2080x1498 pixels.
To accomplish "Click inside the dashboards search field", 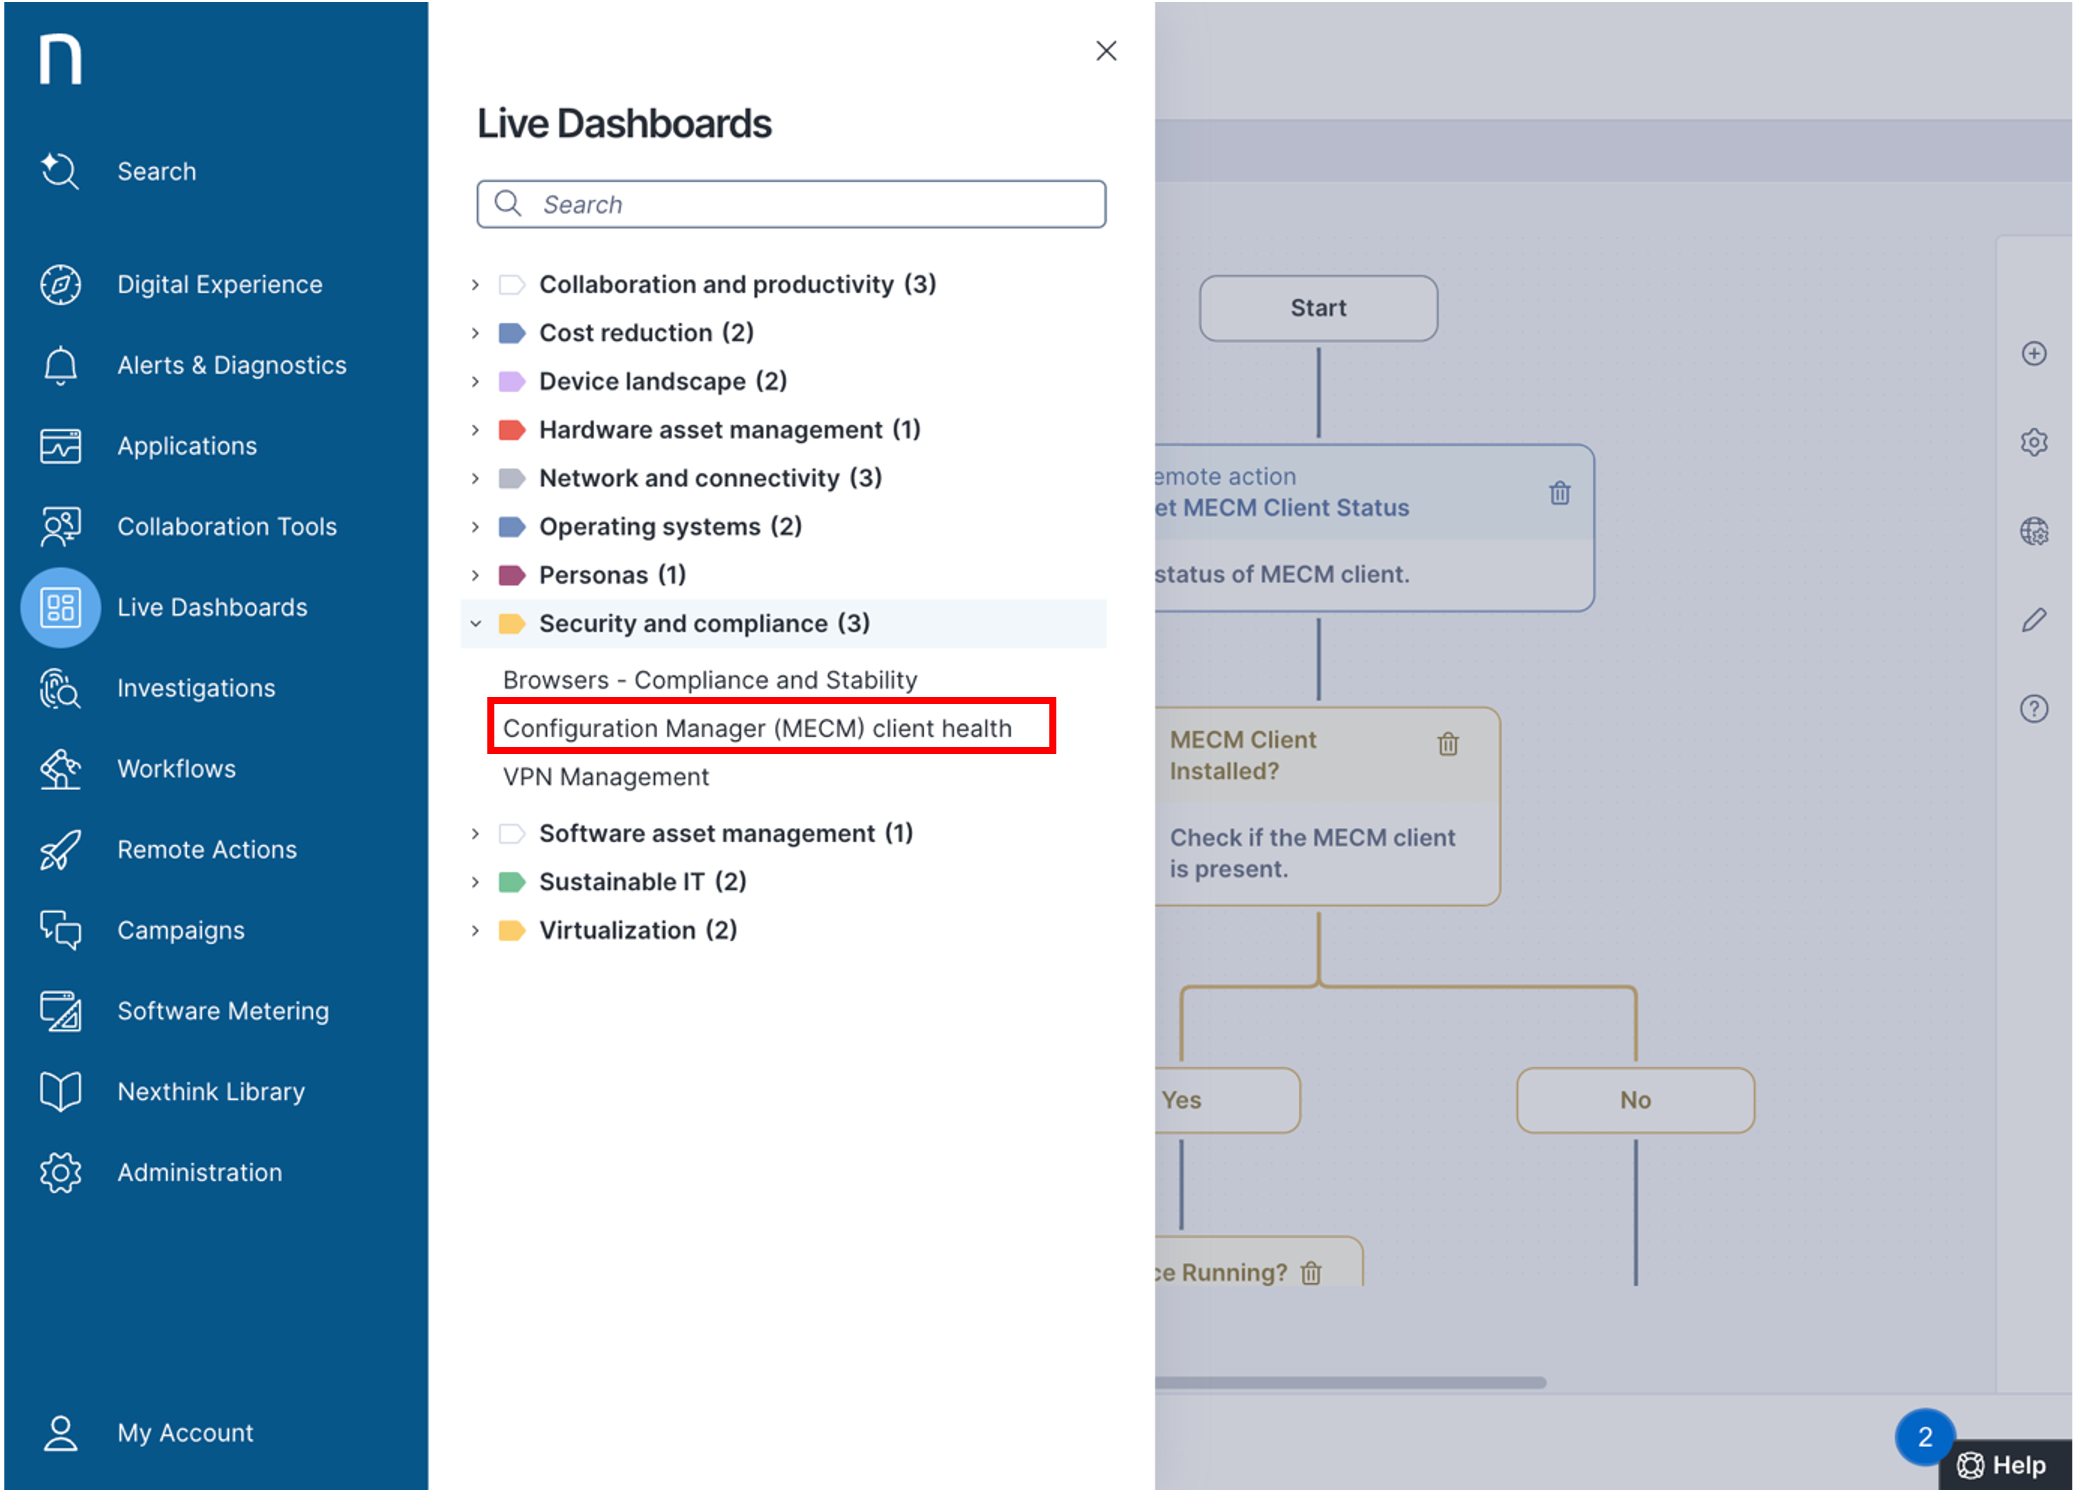I will 790,204.
